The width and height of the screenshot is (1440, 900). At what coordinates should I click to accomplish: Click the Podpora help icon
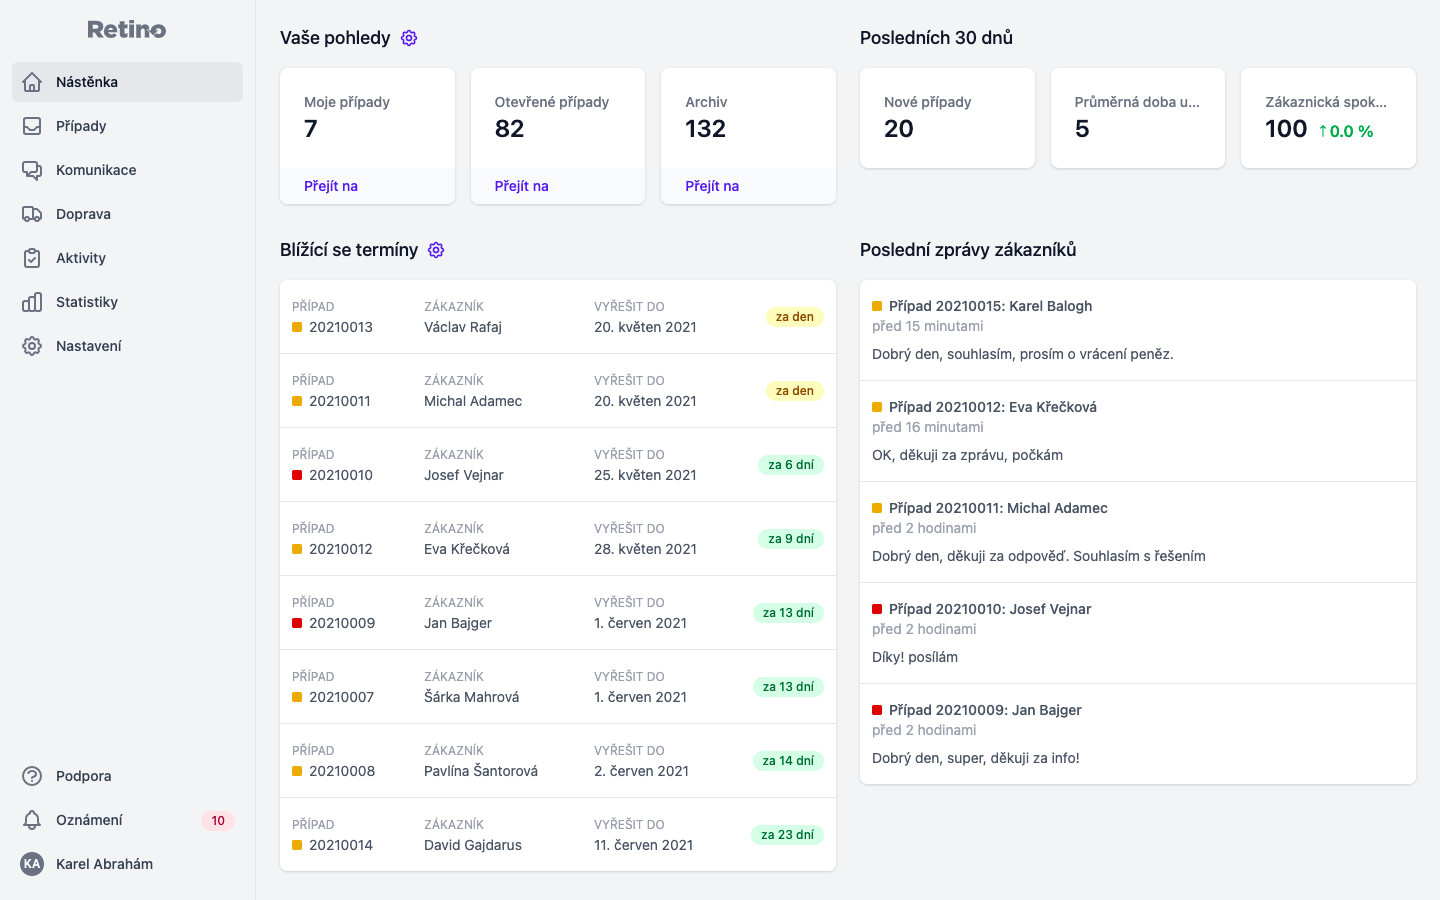(32, 776)
